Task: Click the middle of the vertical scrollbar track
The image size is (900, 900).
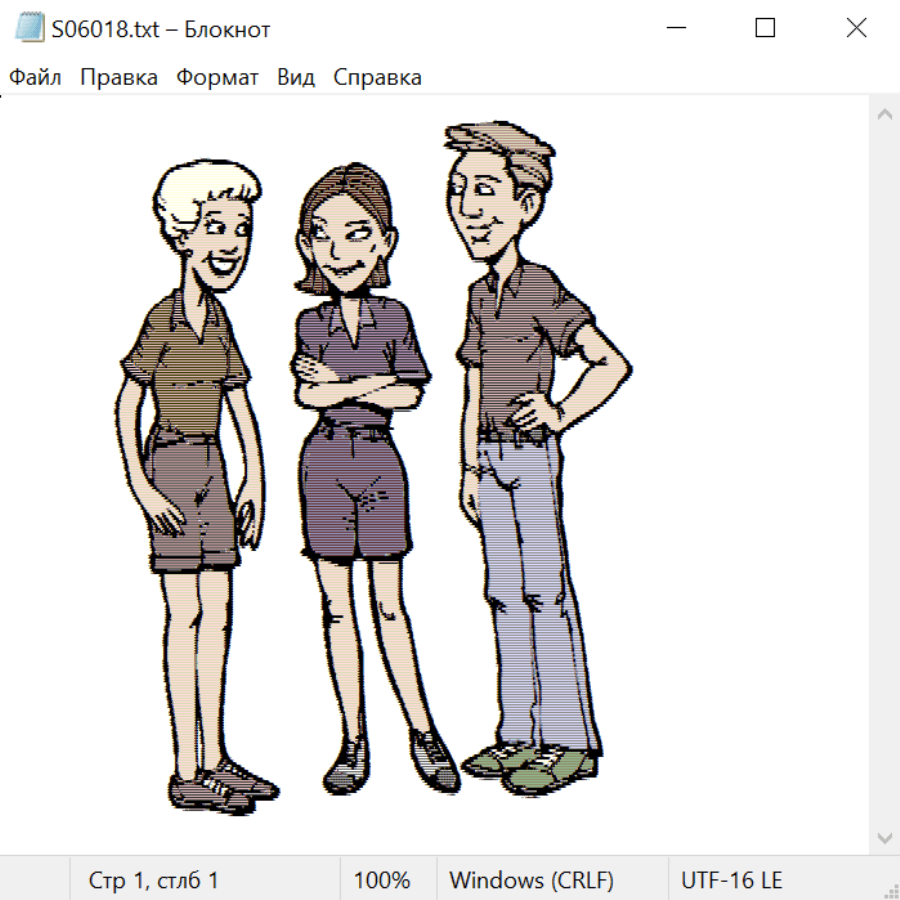Action: [884, 475]
